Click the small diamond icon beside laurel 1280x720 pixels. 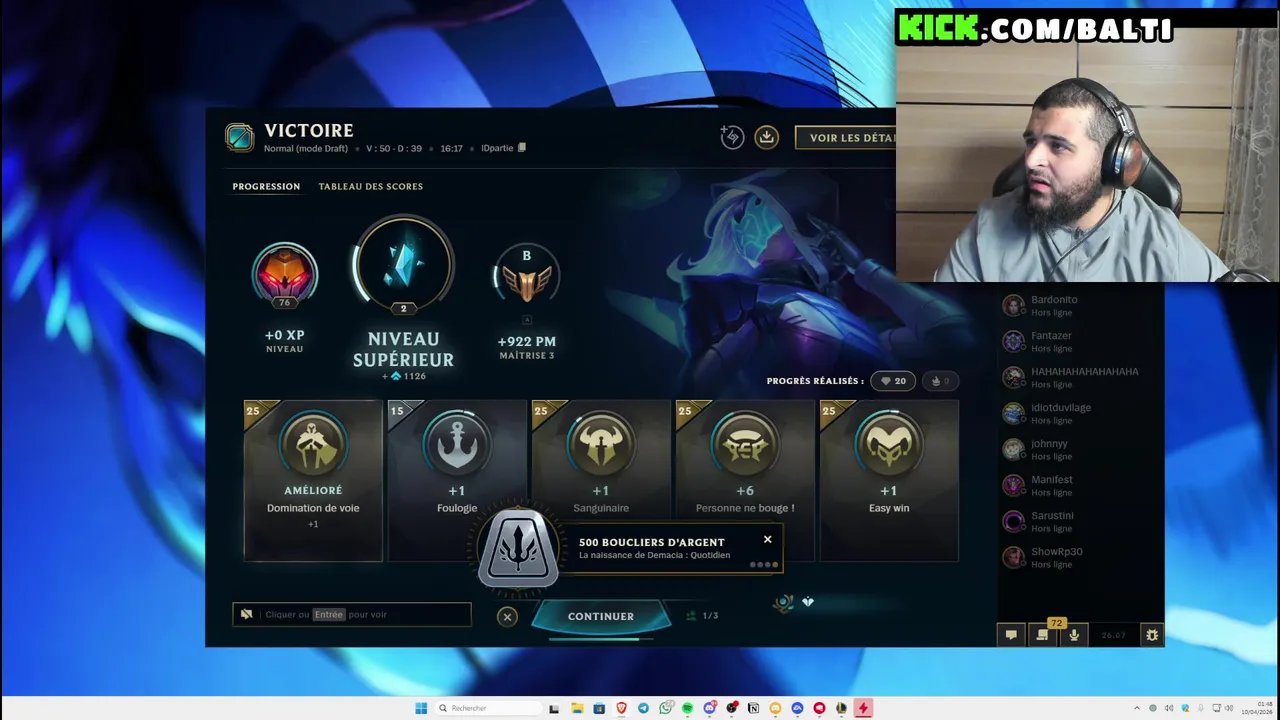click(x=808, y=602)
